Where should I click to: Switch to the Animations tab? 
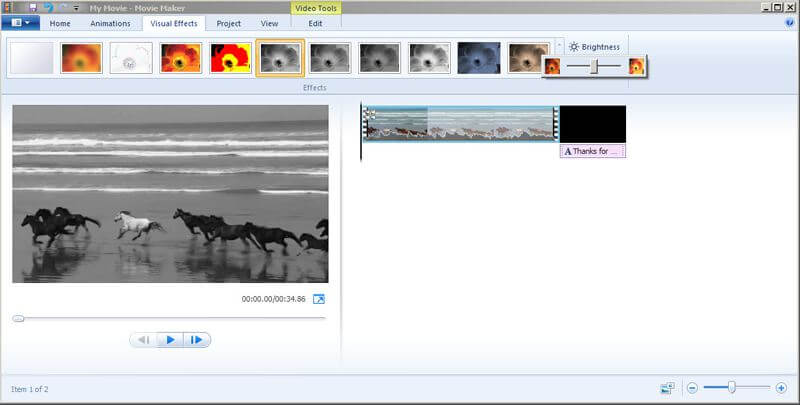(110, 23)
